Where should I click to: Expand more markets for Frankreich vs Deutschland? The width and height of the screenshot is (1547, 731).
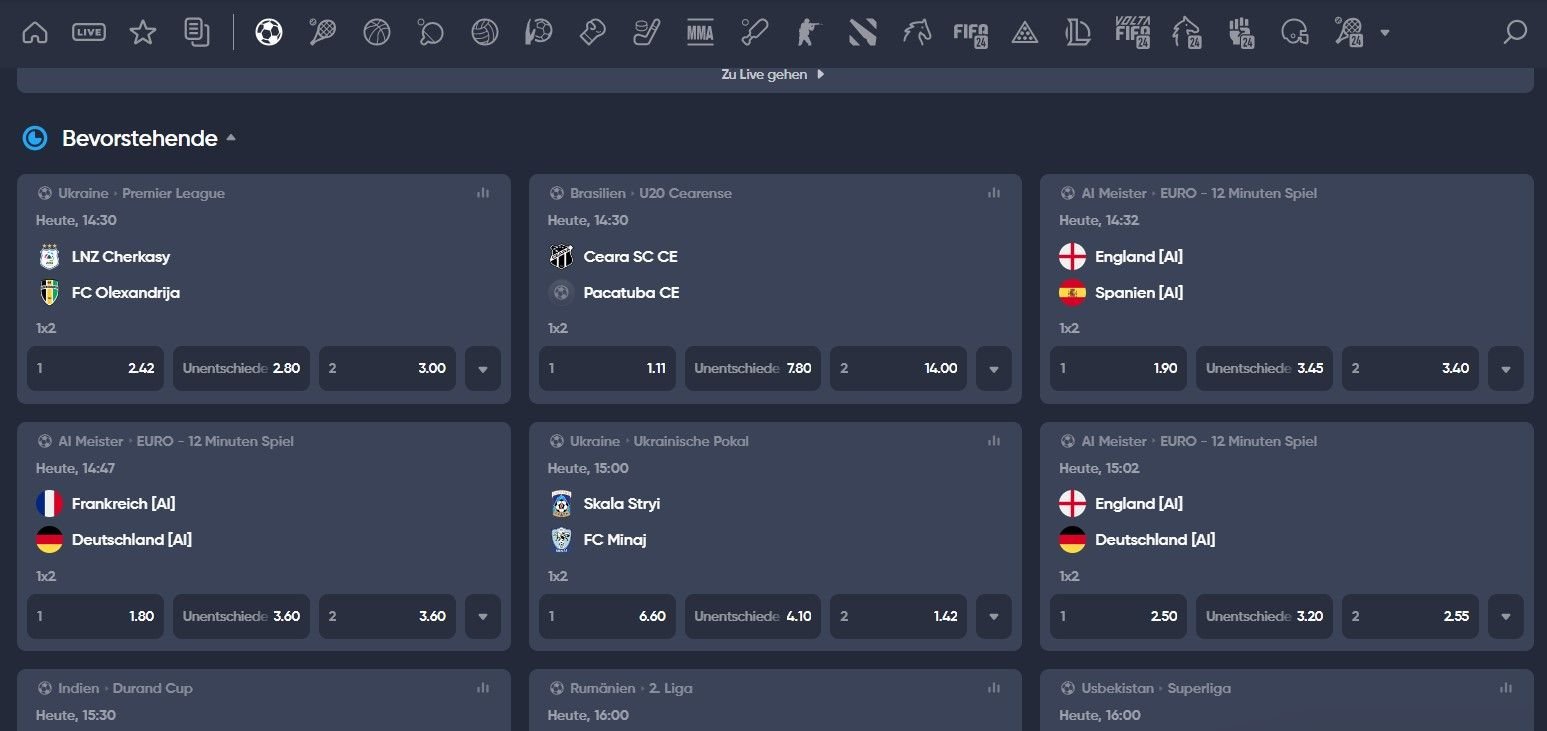click(x=483, y=616)
